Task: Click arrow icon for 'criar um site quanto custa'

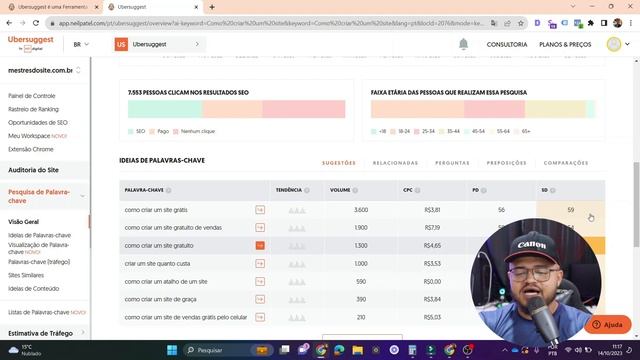Action: 260,264
